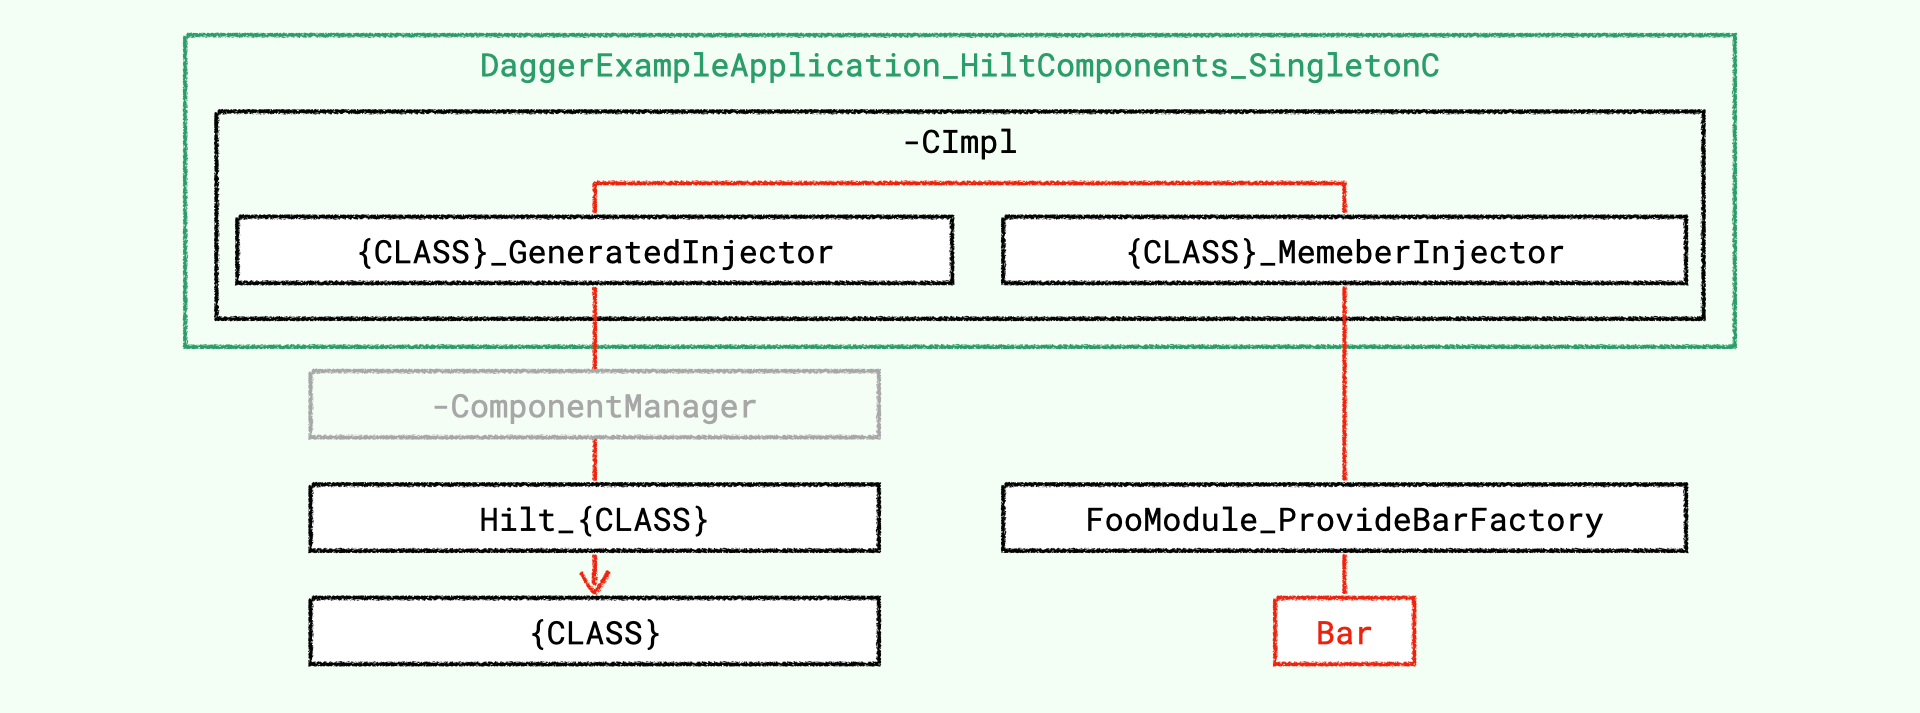Click the red Bar box
The image size is (1920, 713).
[x=1344, y=631]
